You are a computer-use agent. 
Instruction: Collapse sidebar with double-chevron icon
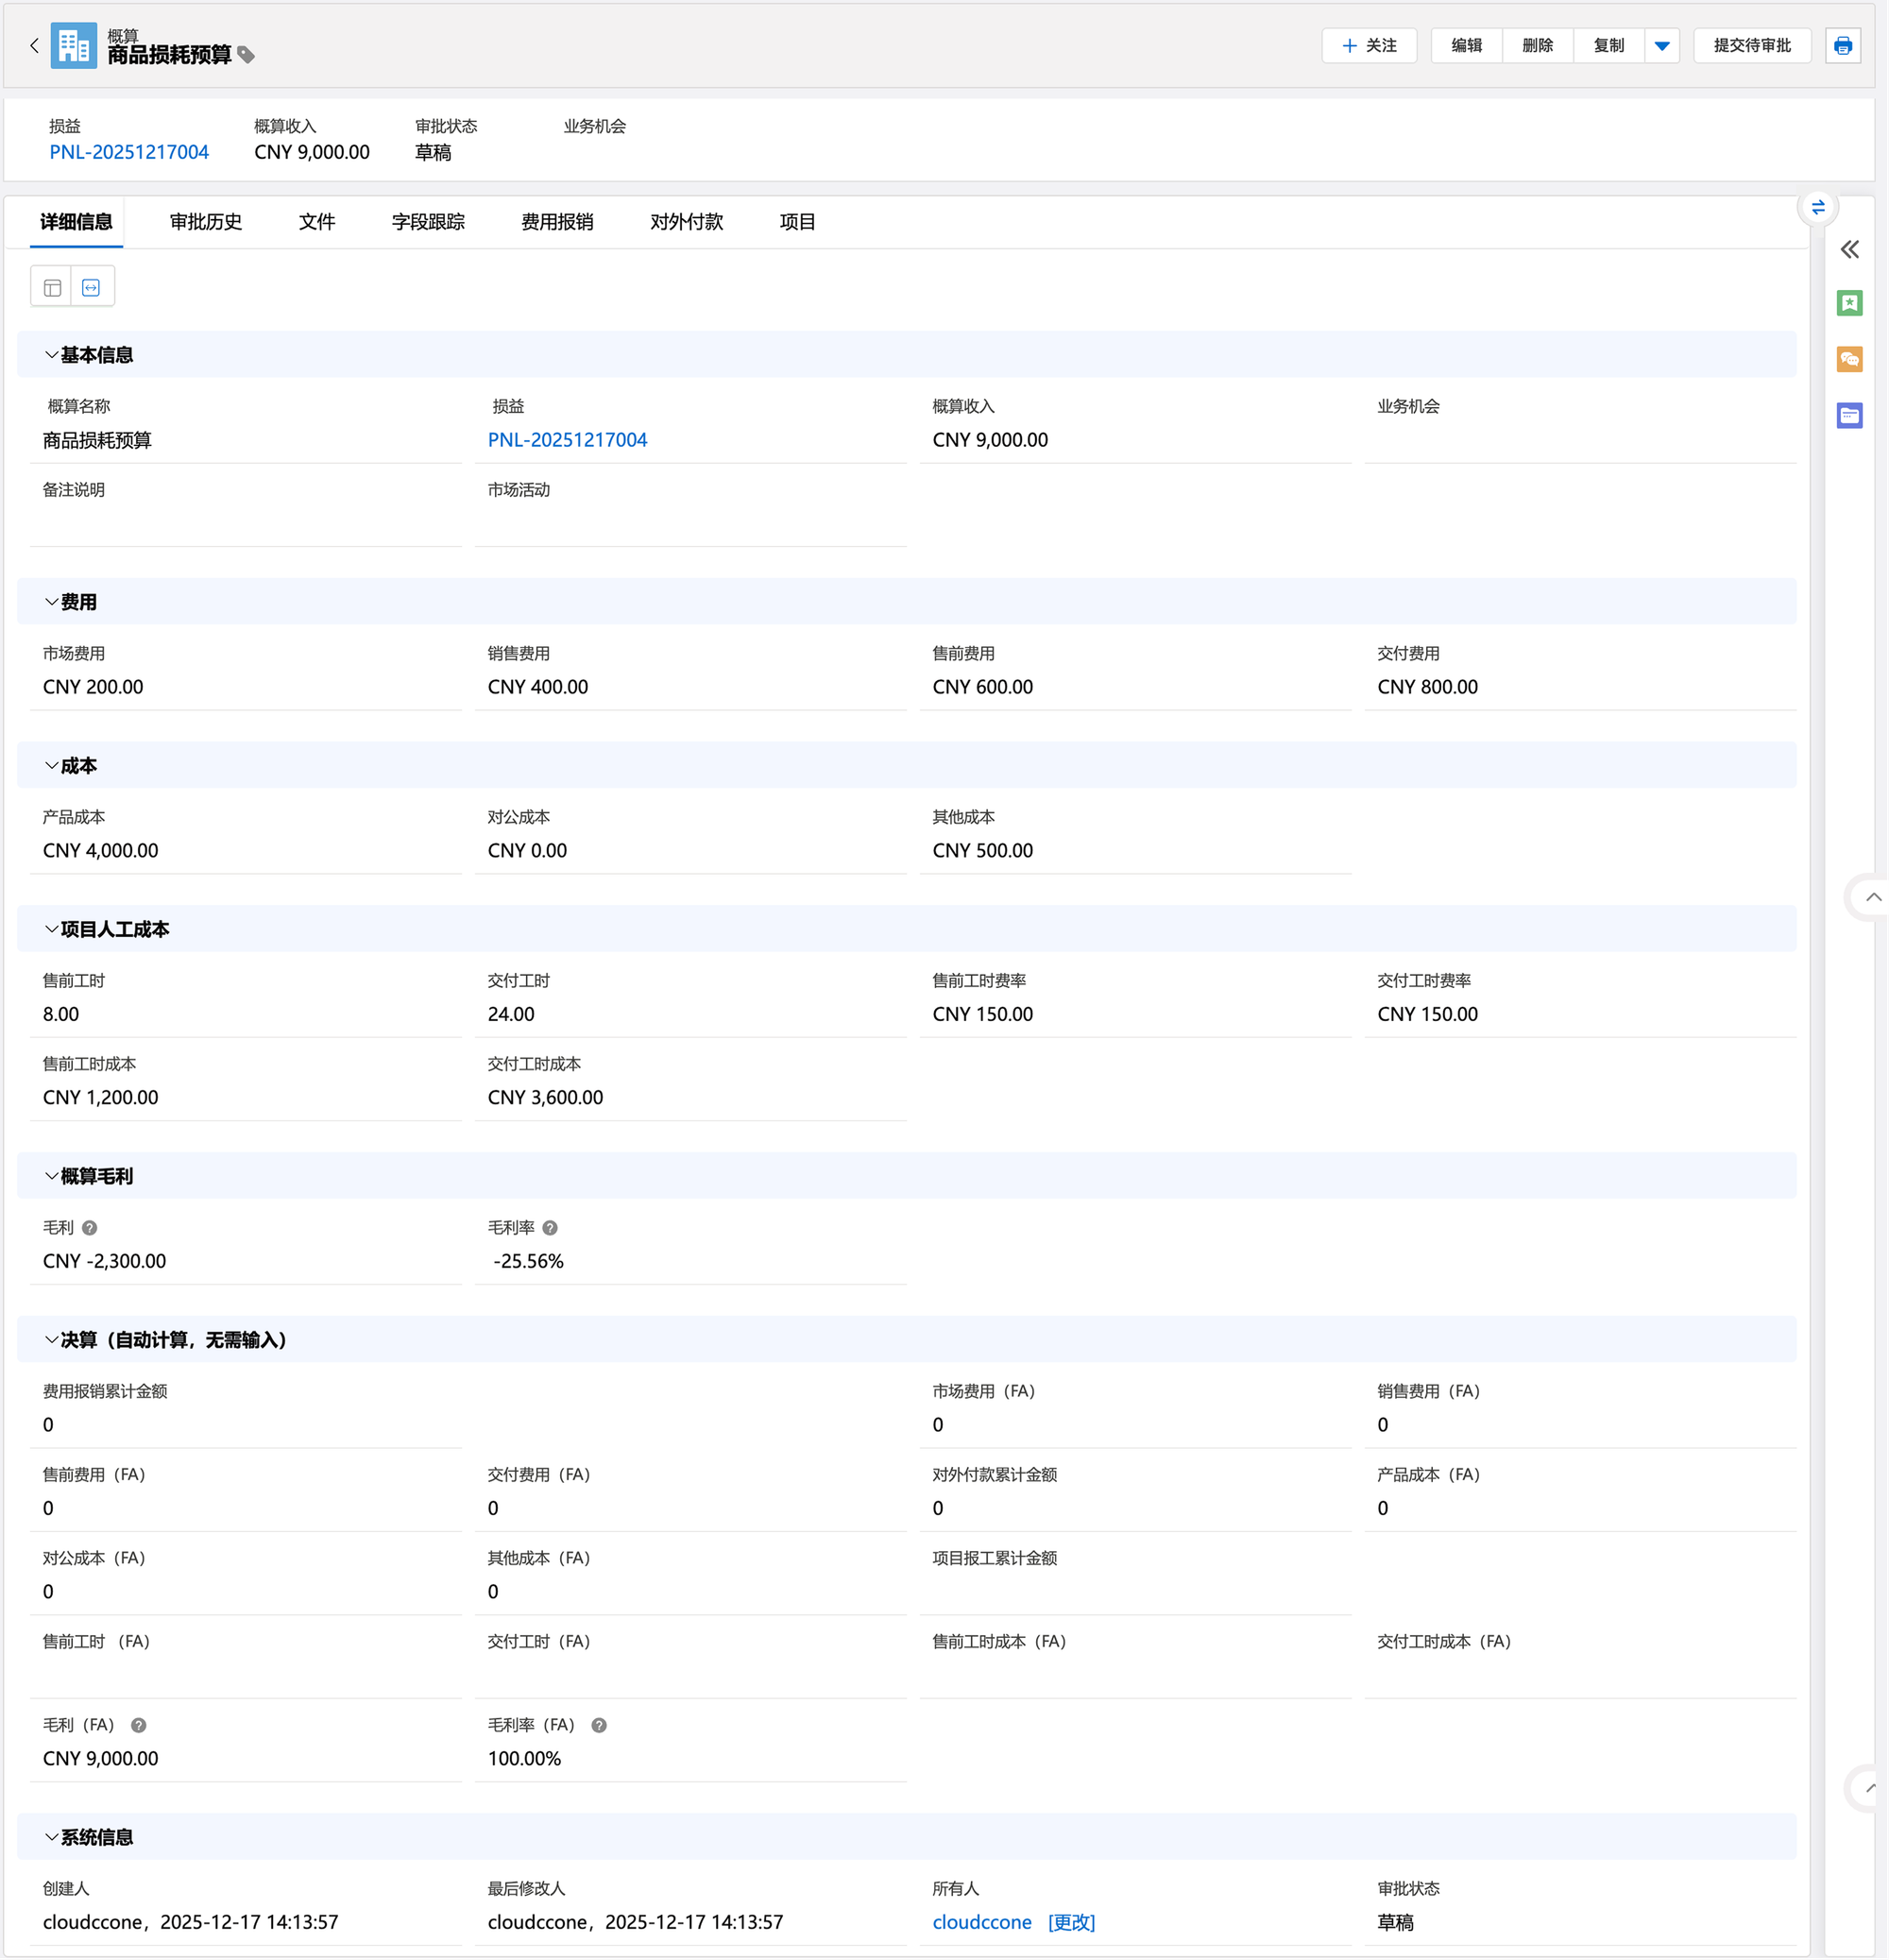click(x=1849, y=250)
